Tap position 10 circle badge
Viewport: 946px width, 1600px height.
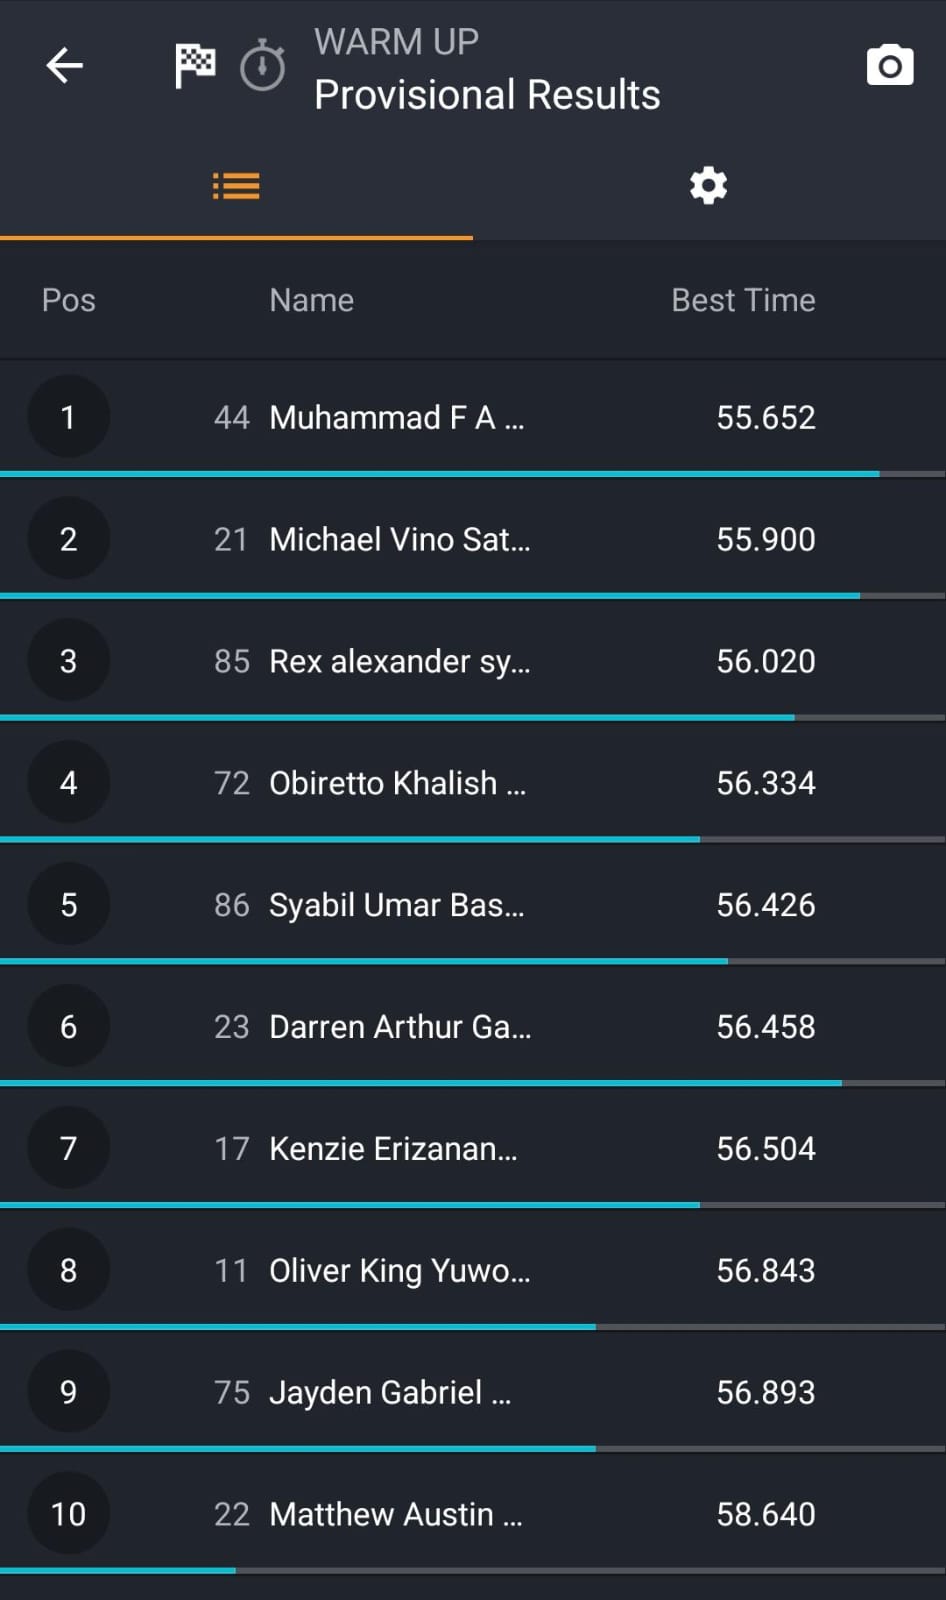coord(68,1514)
